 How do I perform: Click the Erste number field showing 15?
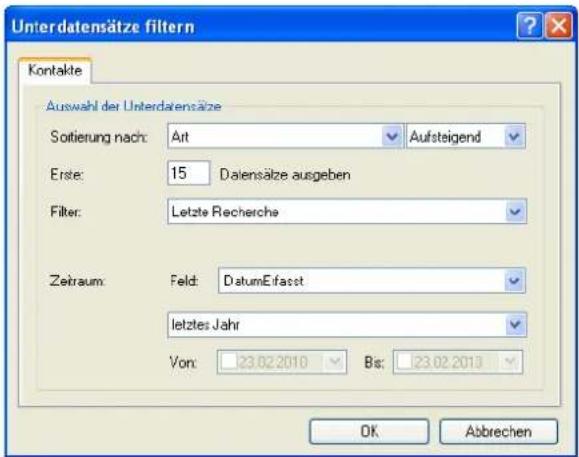189,173
